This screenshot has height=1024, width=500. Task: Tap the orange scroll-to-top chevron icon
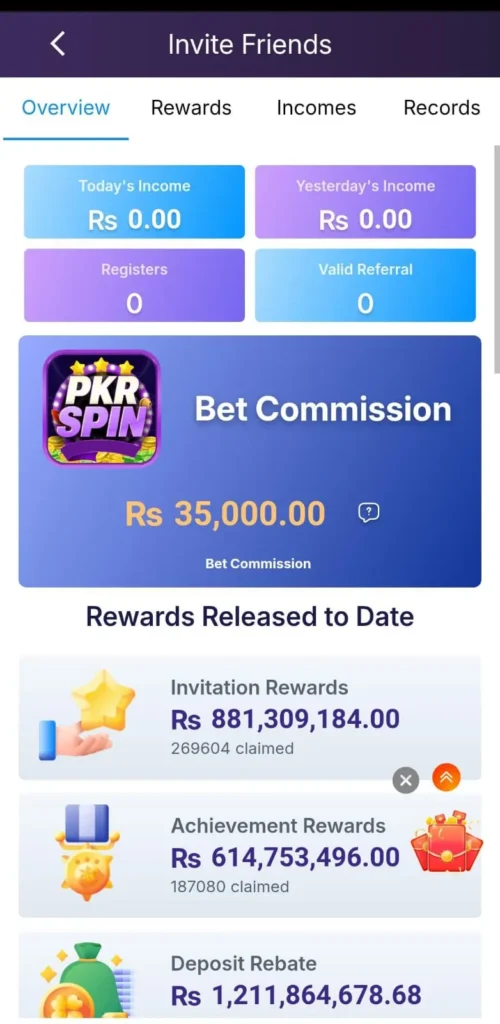coord(446,777)
